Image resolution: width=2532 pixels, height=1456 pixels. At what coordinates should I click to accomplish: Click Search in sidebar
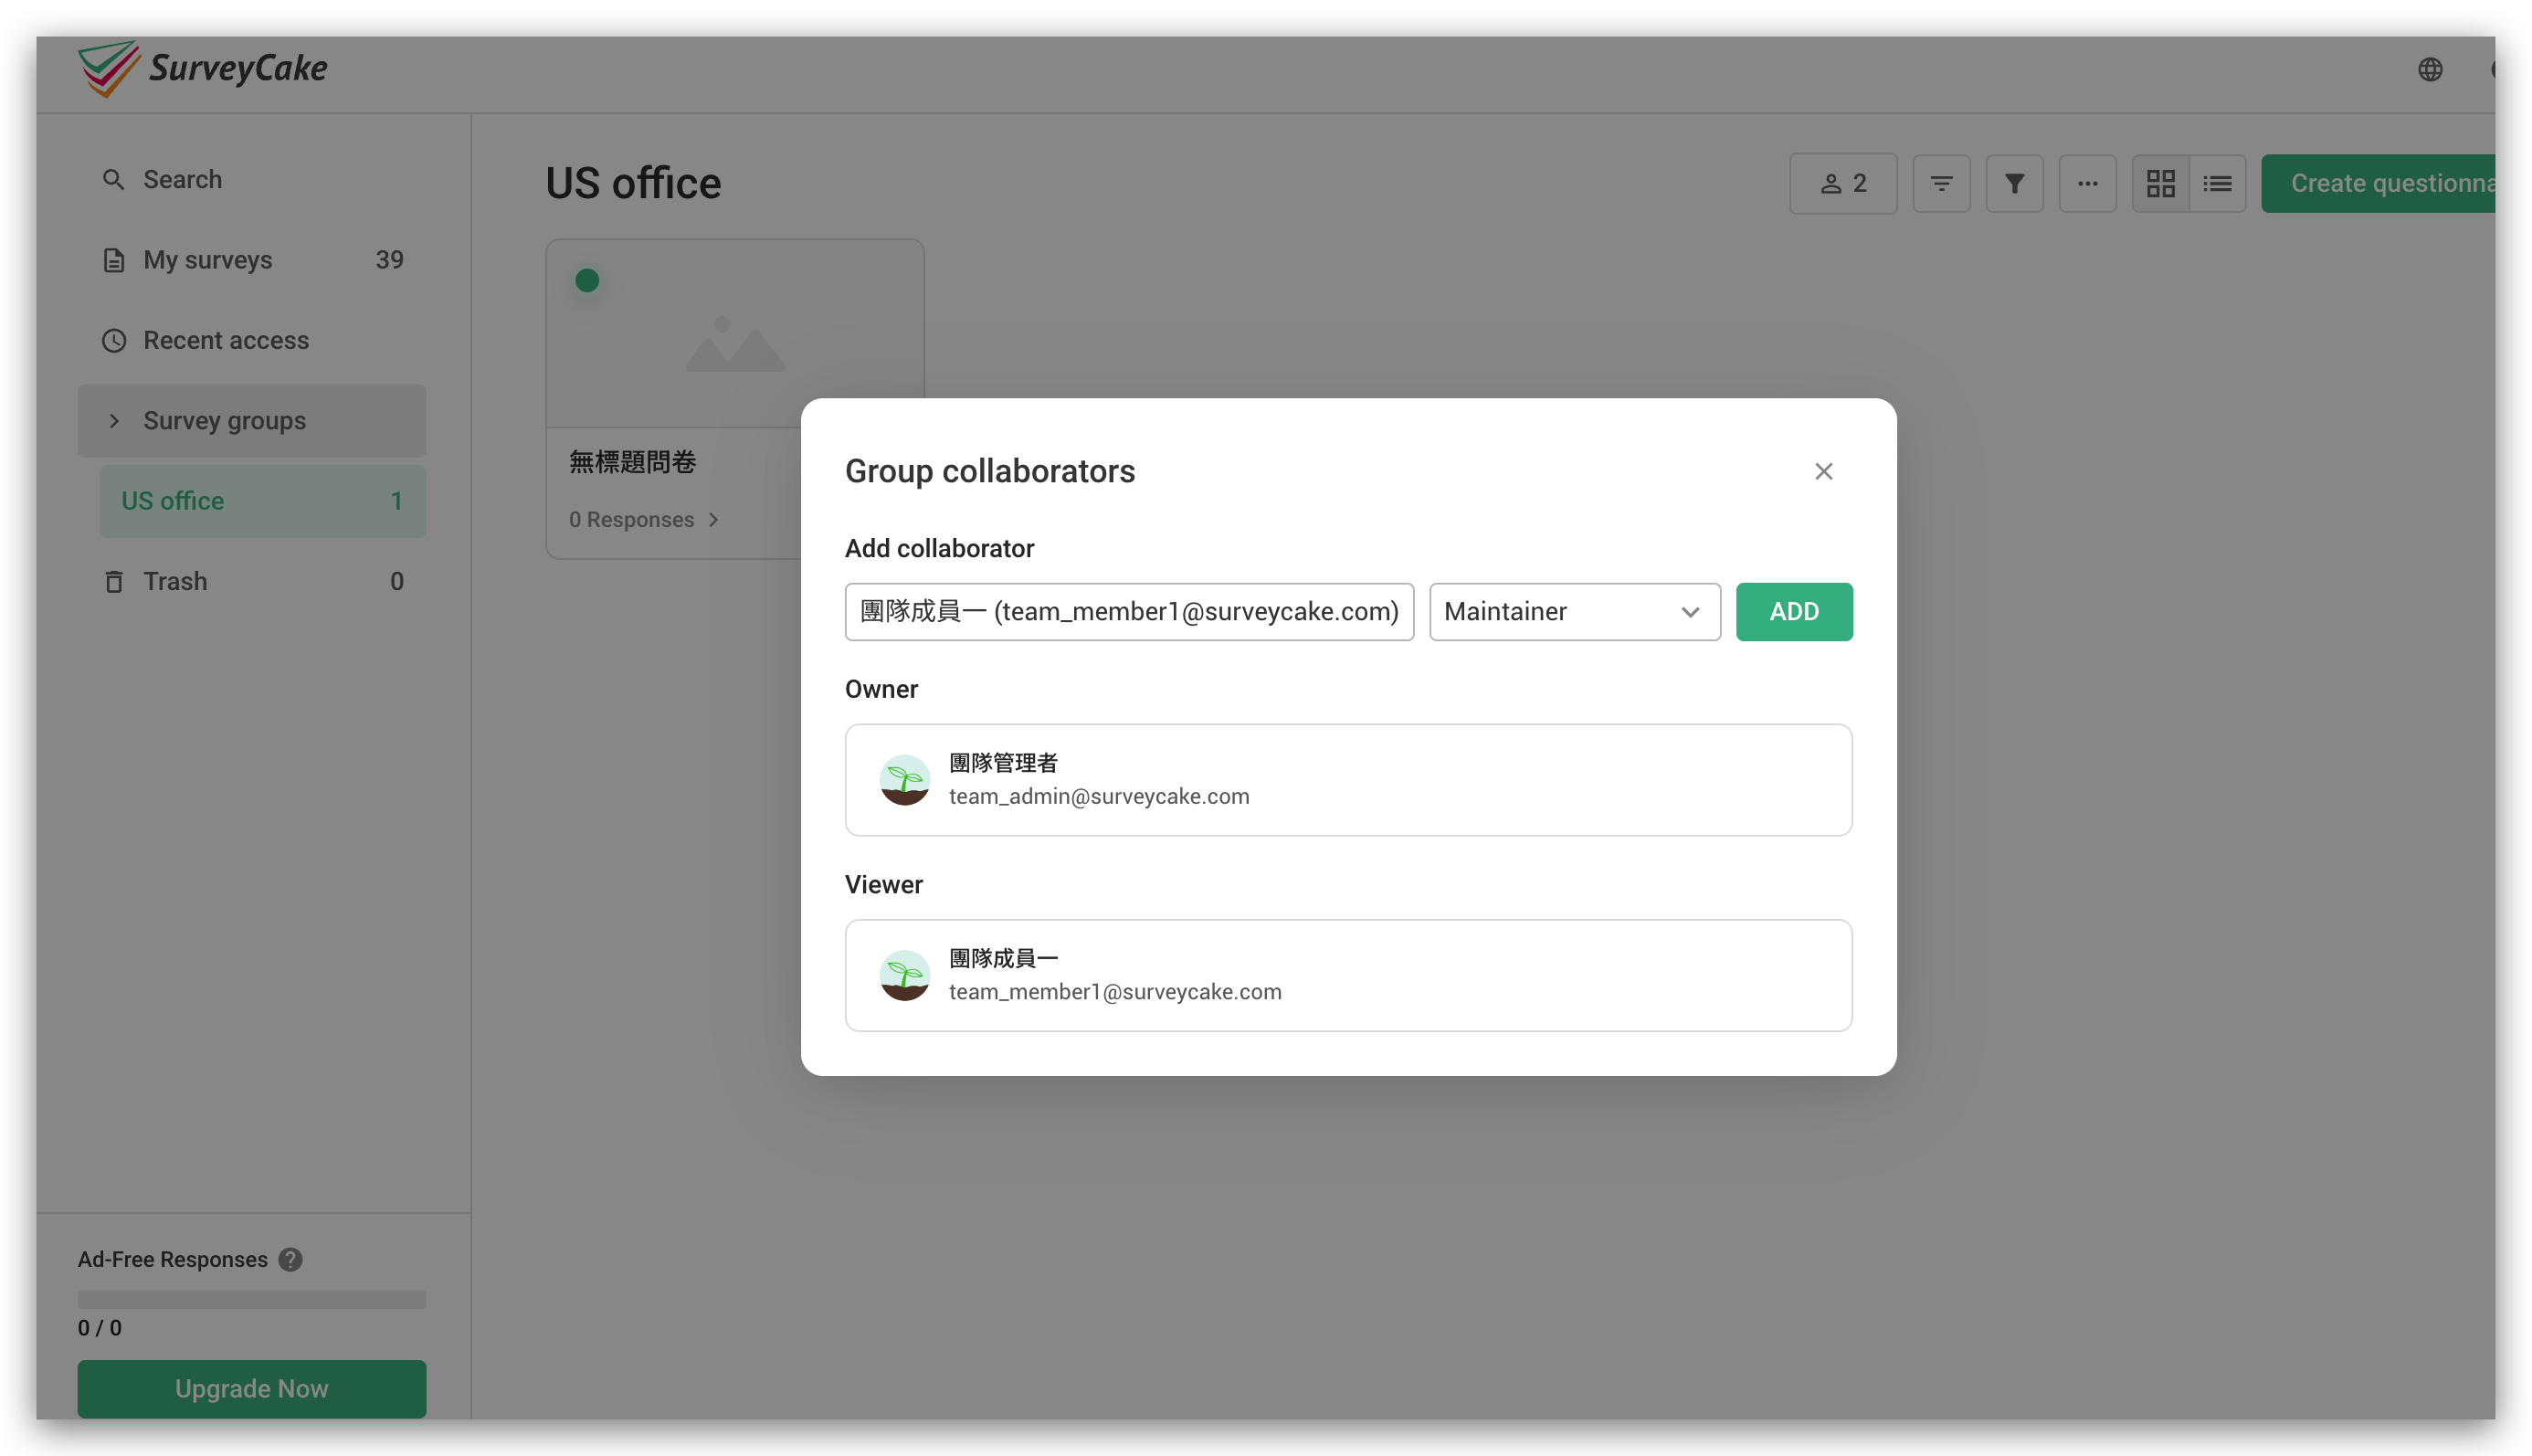252,180
